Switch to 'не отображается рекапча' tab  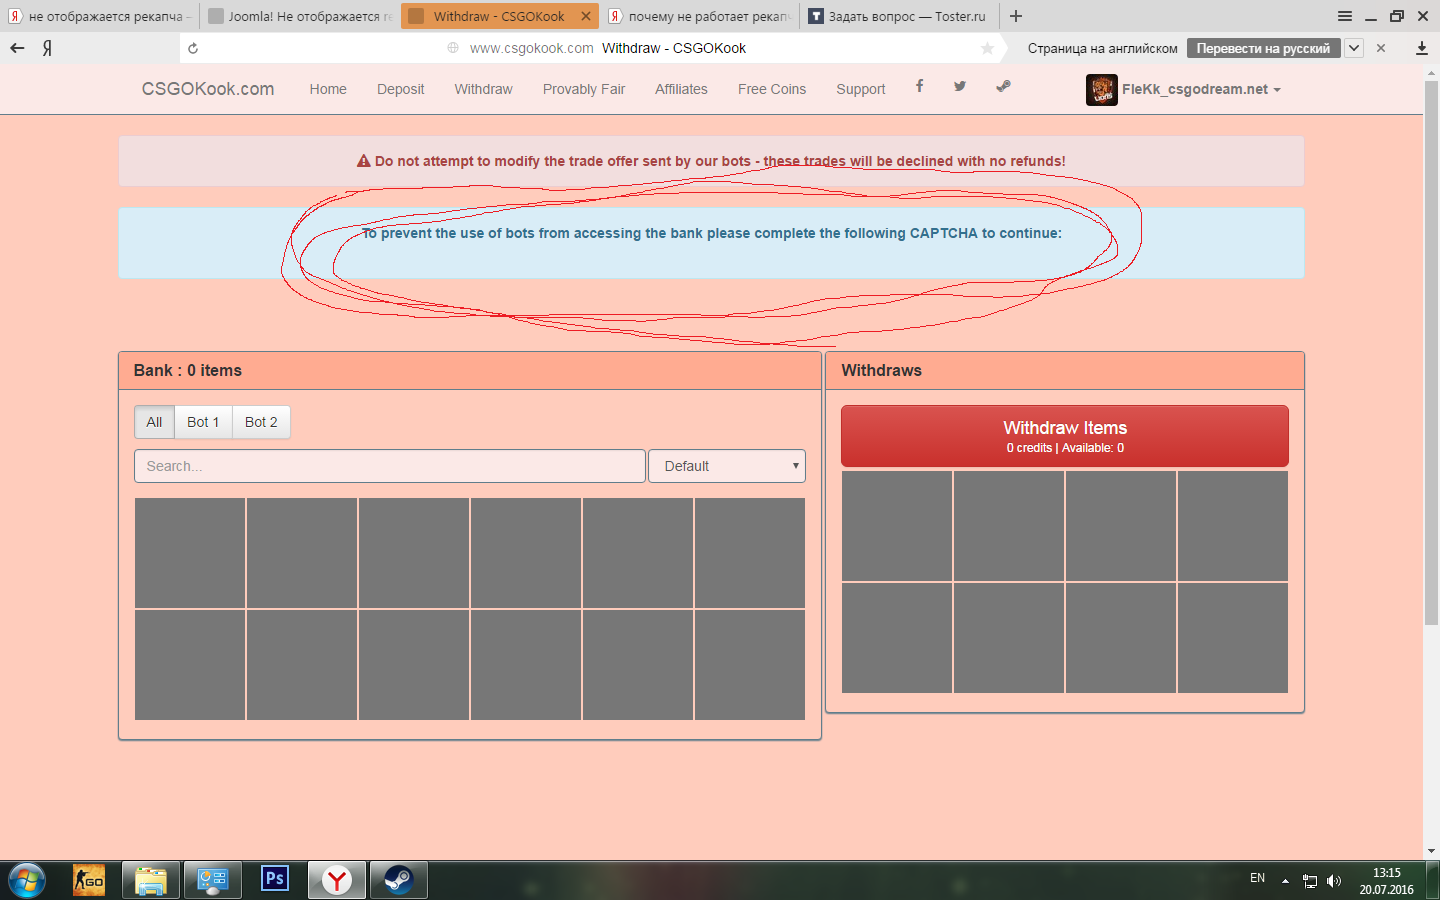point(99,16)
